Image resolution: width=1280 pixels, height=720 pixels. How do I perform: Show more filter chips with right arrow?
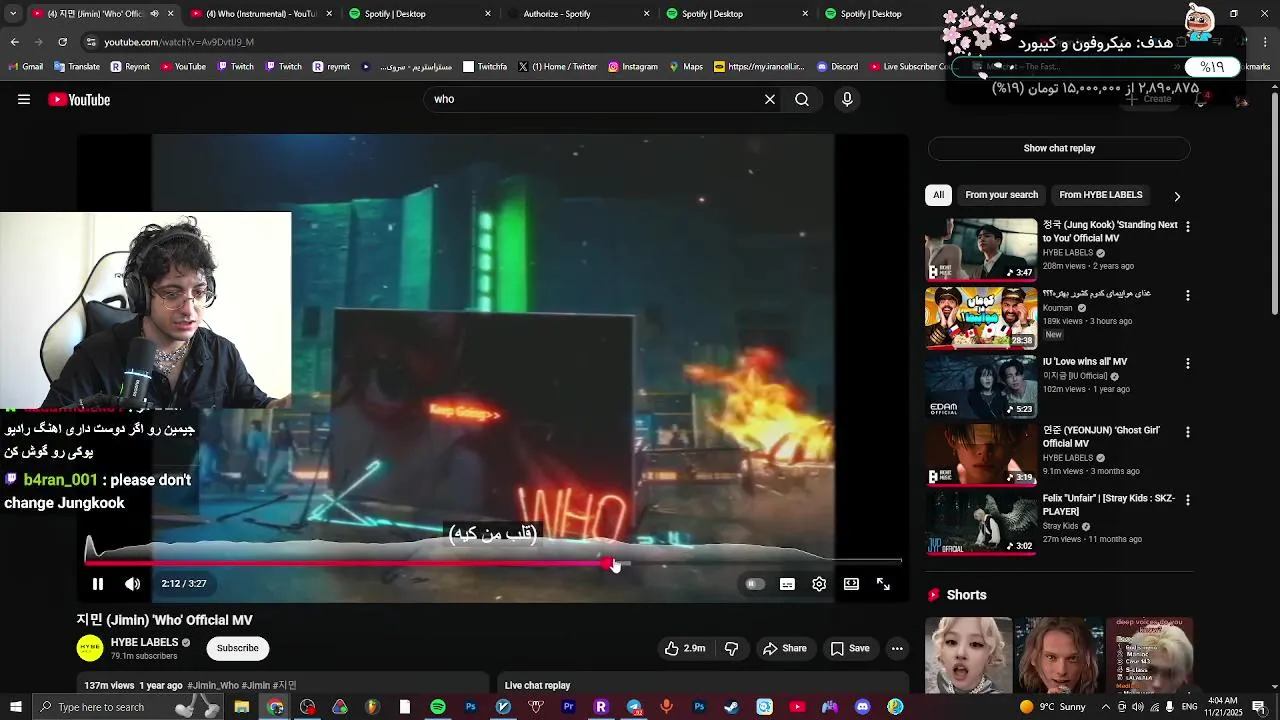click(1177, 196)
